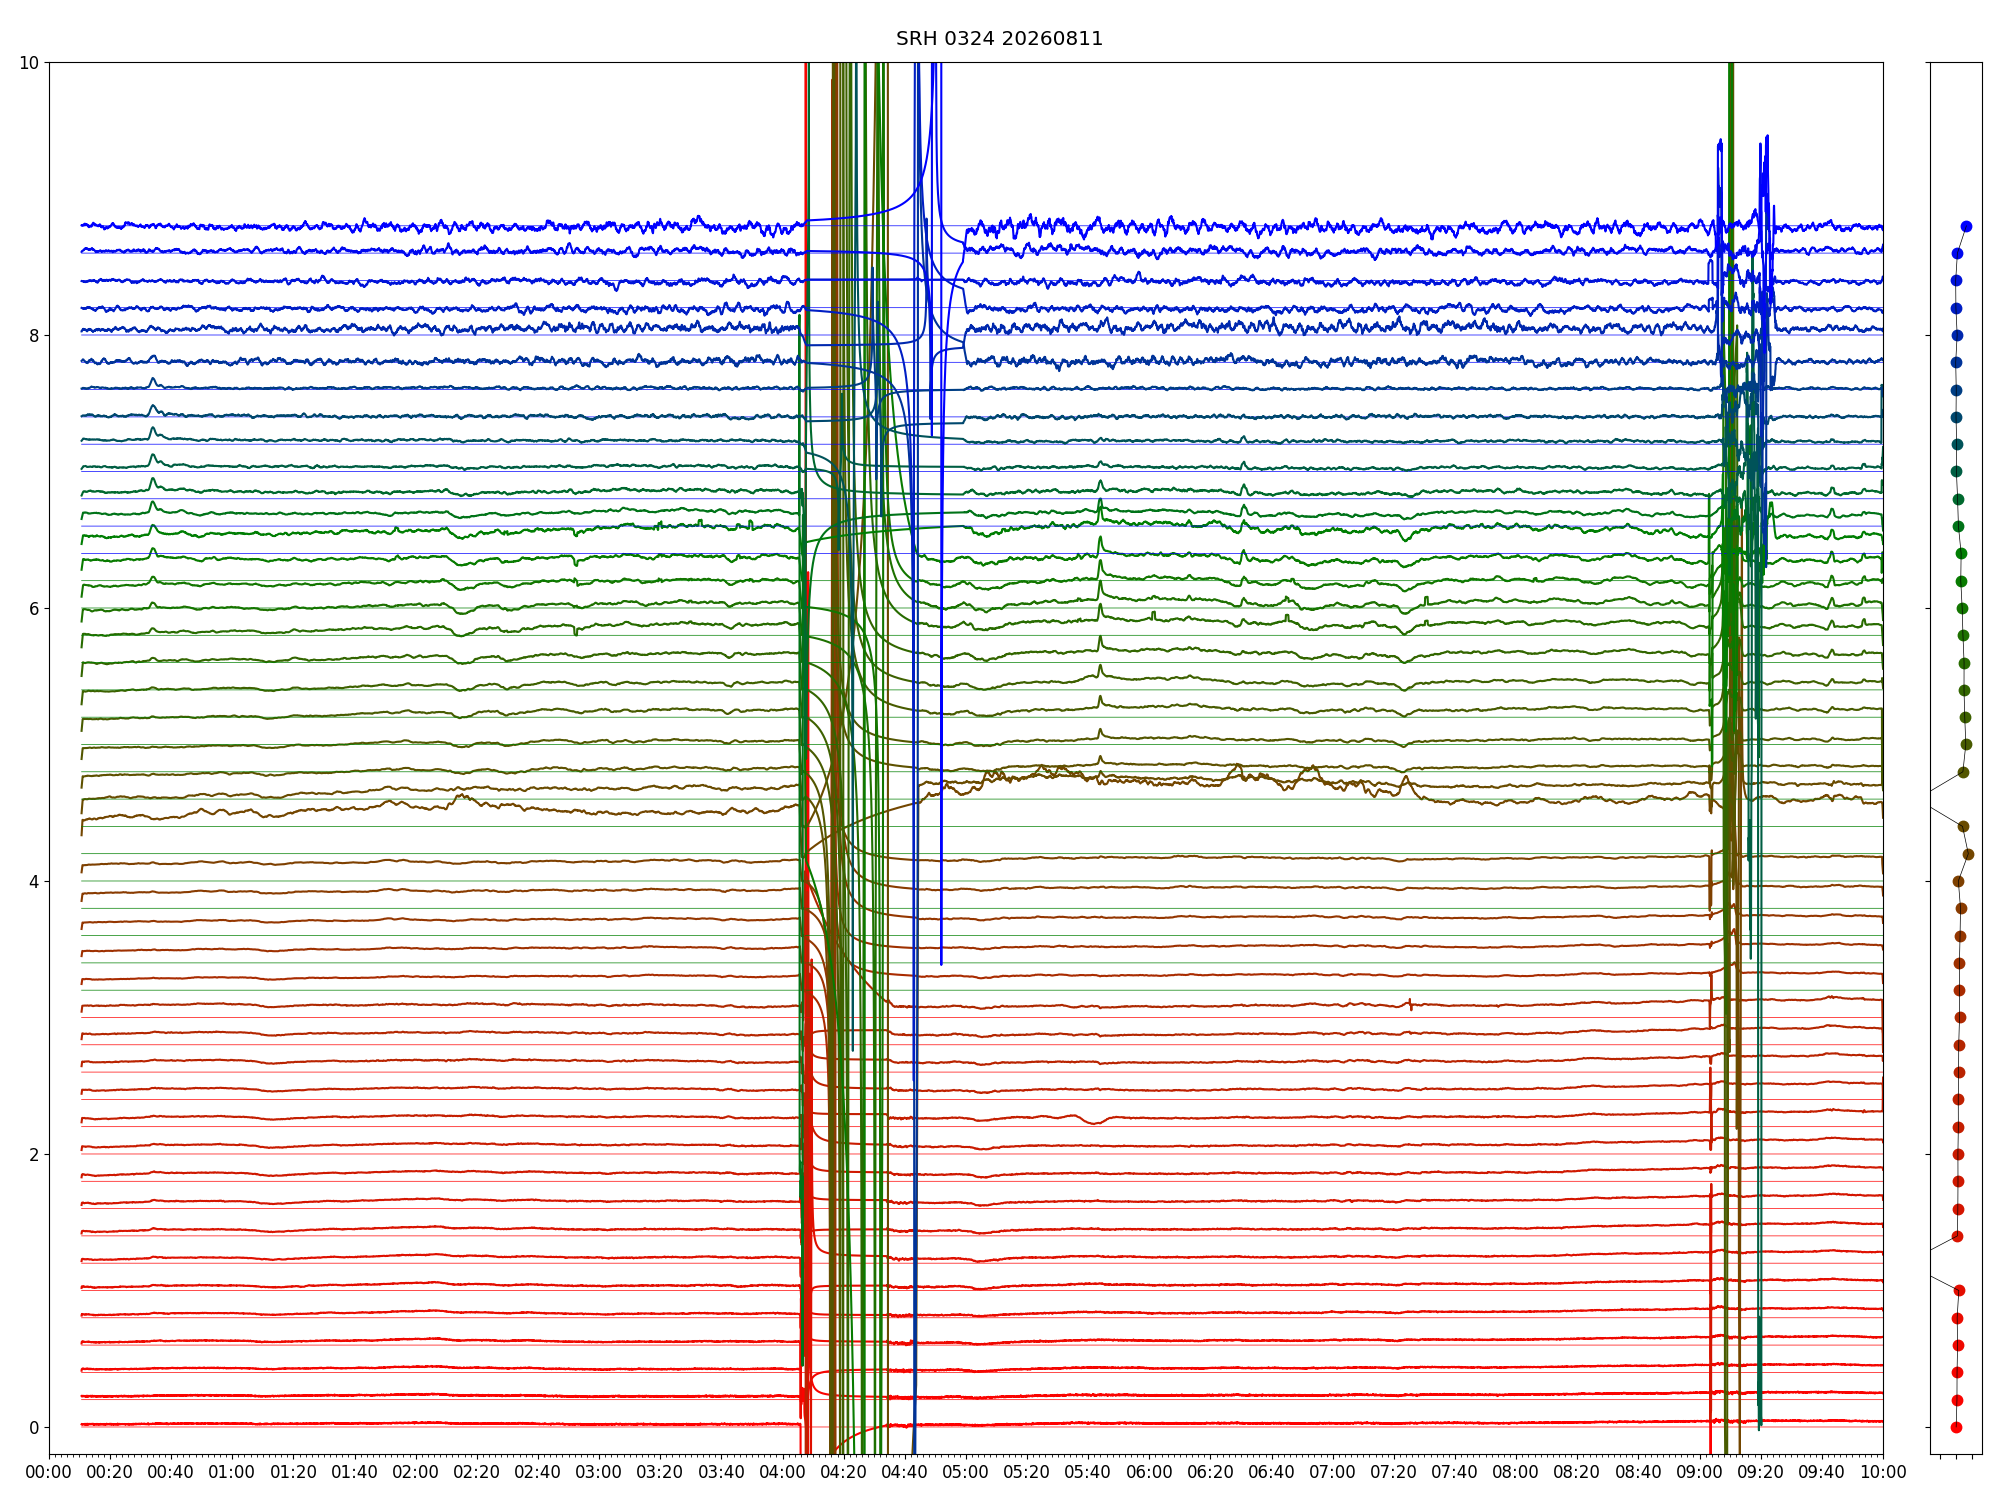Click the 06:00 time label

[1149, 1472]
